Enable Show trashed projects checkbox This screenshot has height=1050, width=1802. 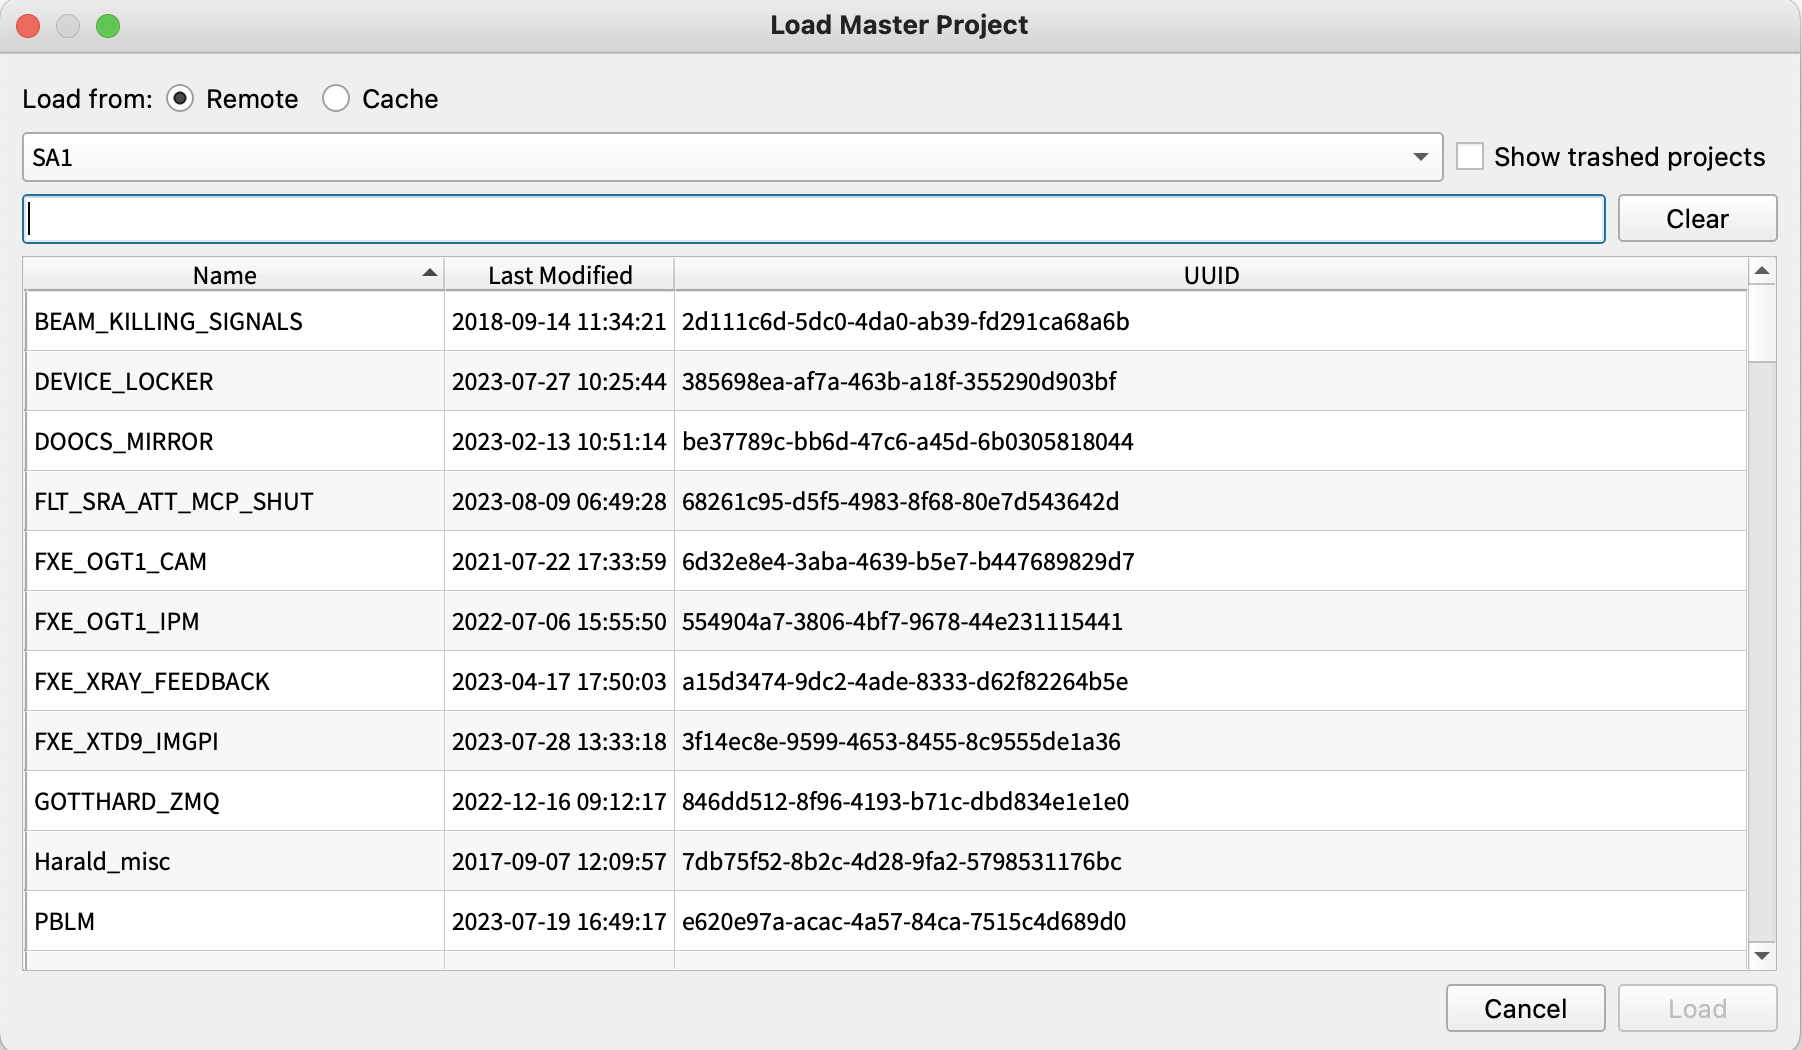[1470, 157]
